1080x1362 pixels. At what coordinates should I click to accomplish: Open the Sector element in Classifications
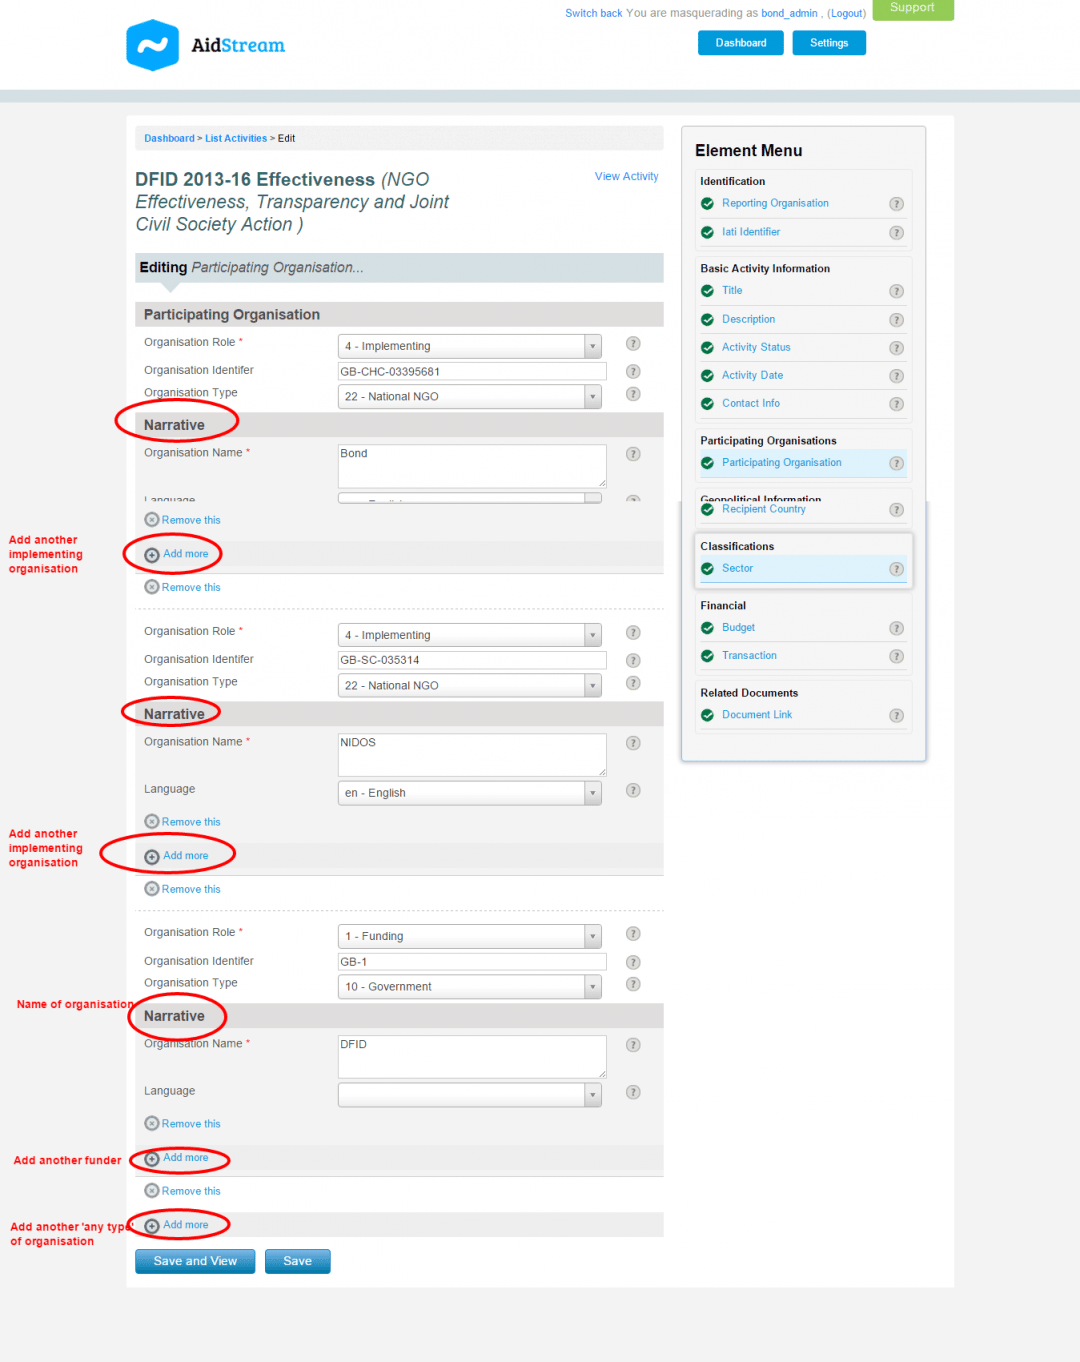[x=737, y=568]
